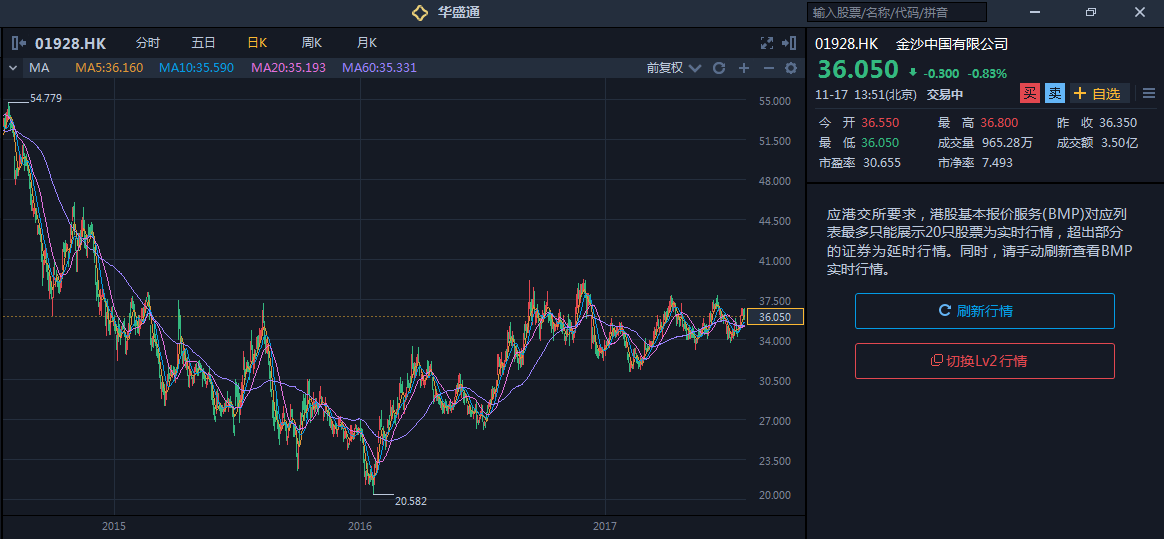Zoom out chart with minus icon
Screen dimensions: 1164x539
(768, 68)
